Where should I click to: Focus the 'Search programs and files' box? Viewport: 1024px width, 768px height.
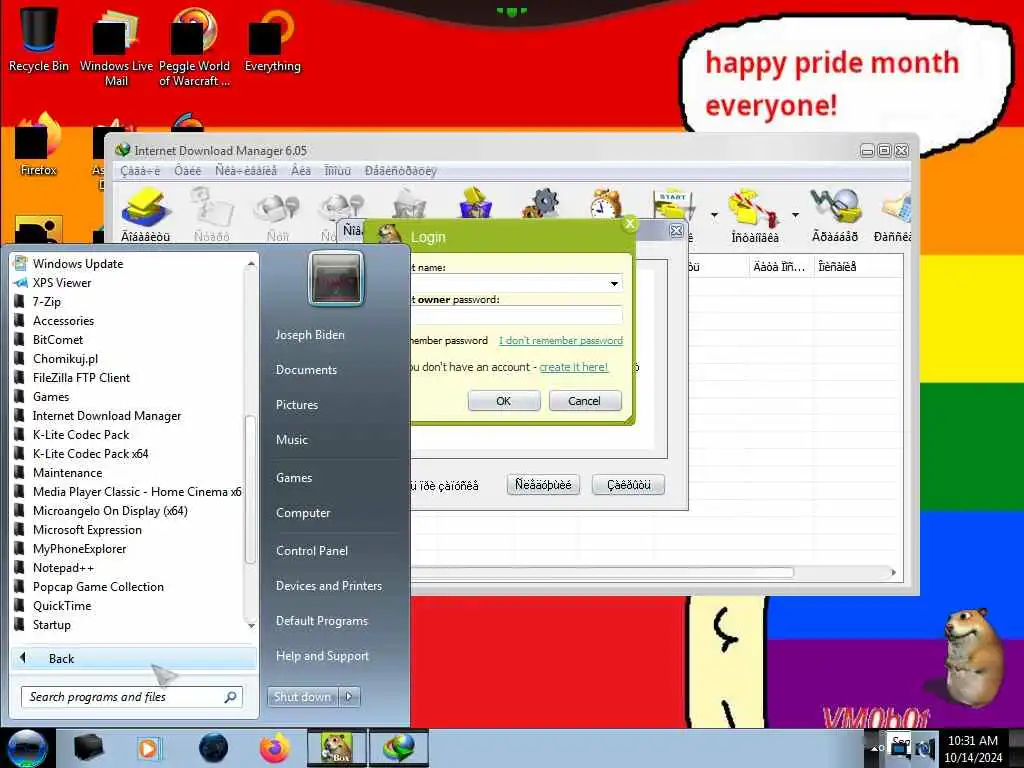pyautogui.click(x=131, y=697)
